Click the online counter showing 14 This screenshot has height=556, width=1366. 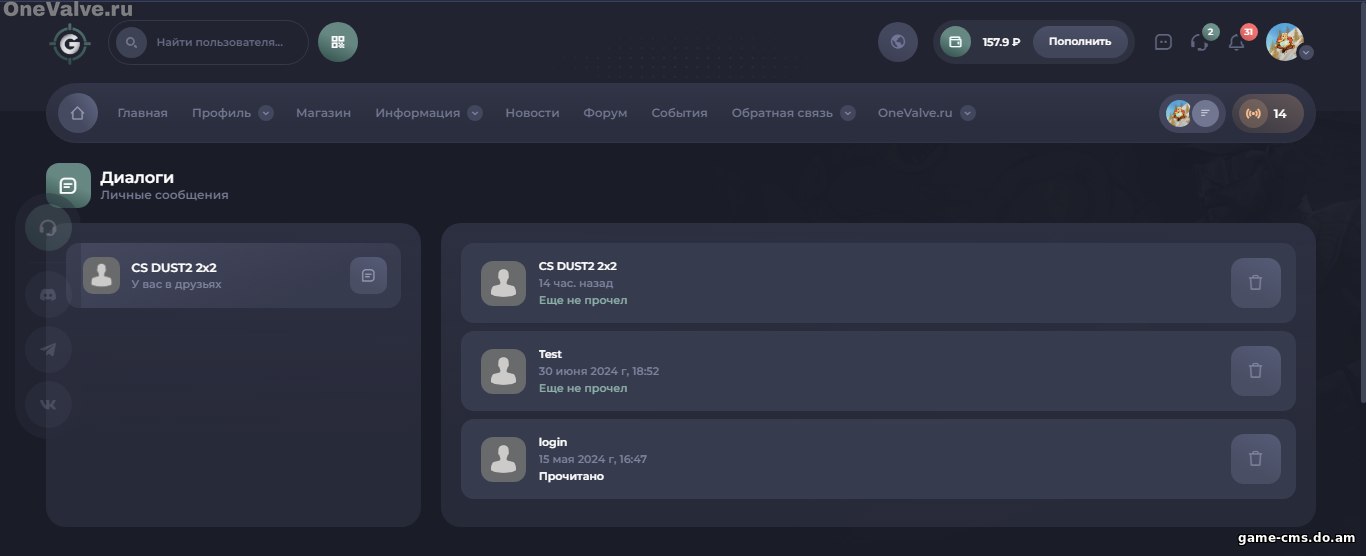pyautogui.click(x=1267, y=113)
